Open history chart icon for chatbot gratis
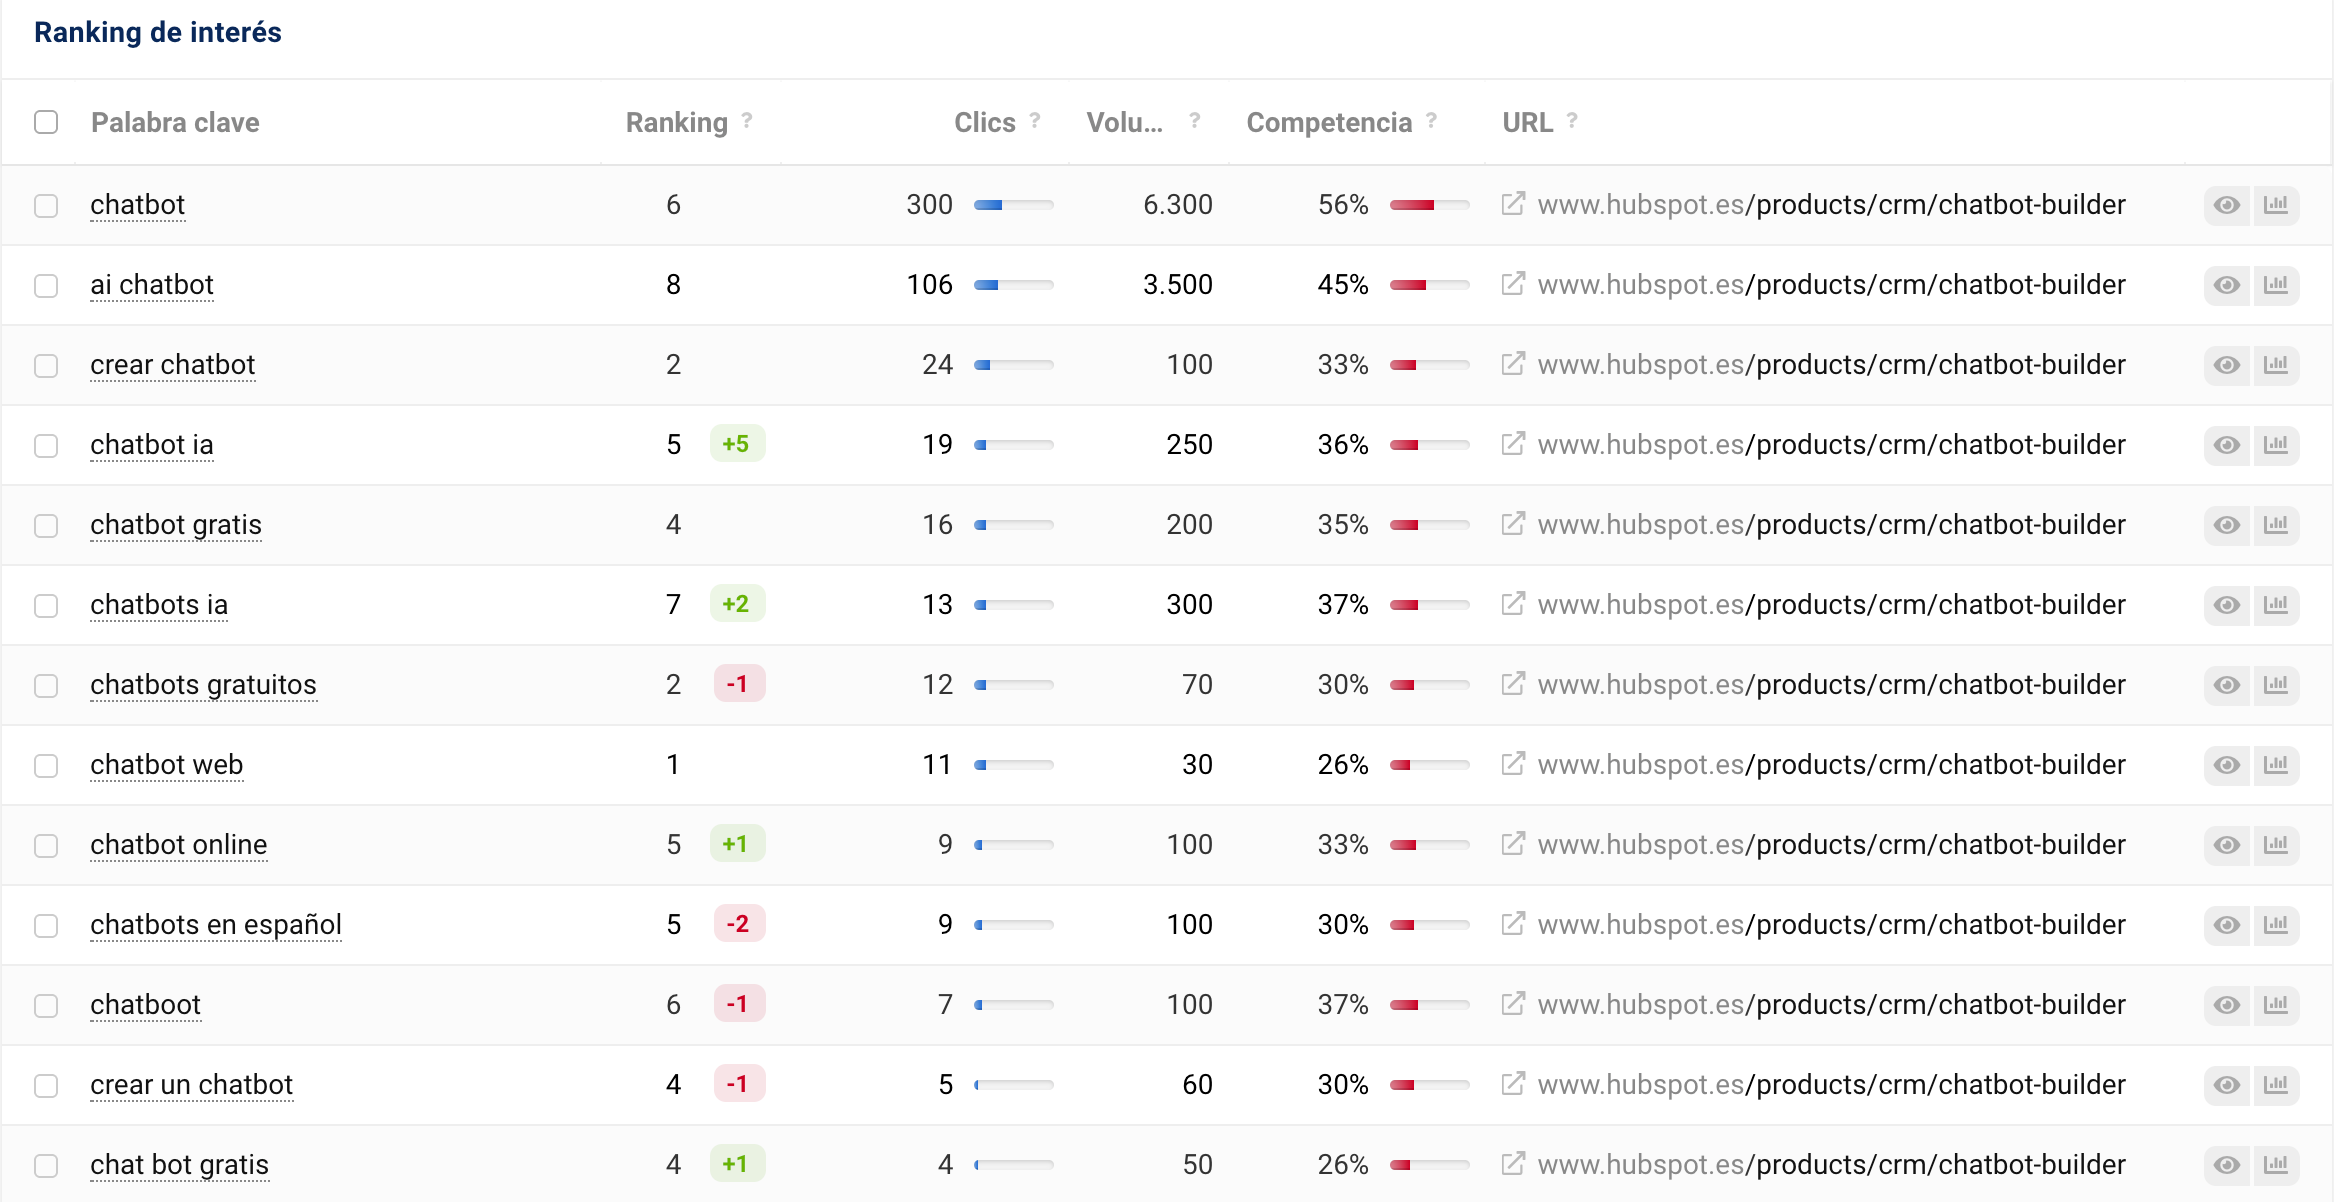Viewport: 2334px width, 1202px height. (x=2276, y=525)
